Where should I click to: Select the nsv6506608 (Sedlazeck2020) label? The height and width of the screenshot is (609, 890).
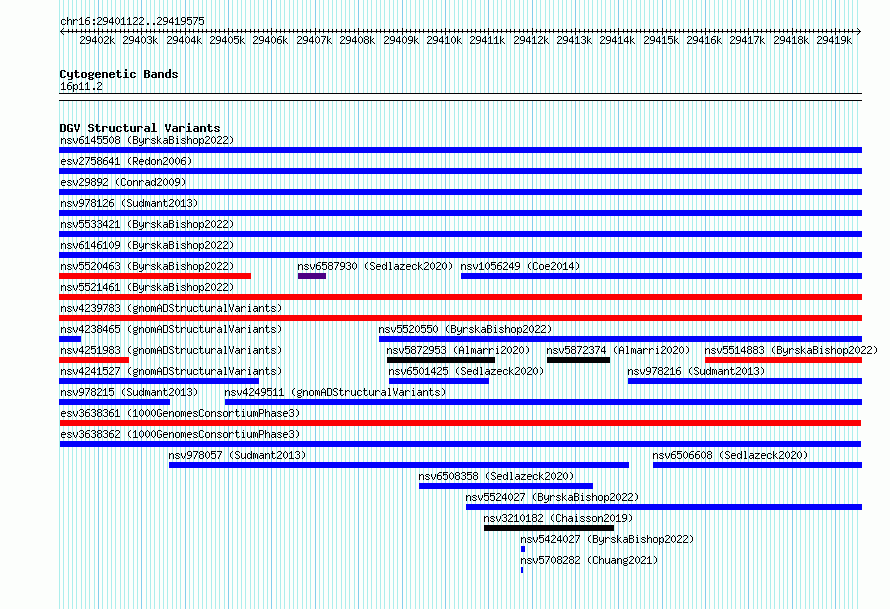[730, 455]
